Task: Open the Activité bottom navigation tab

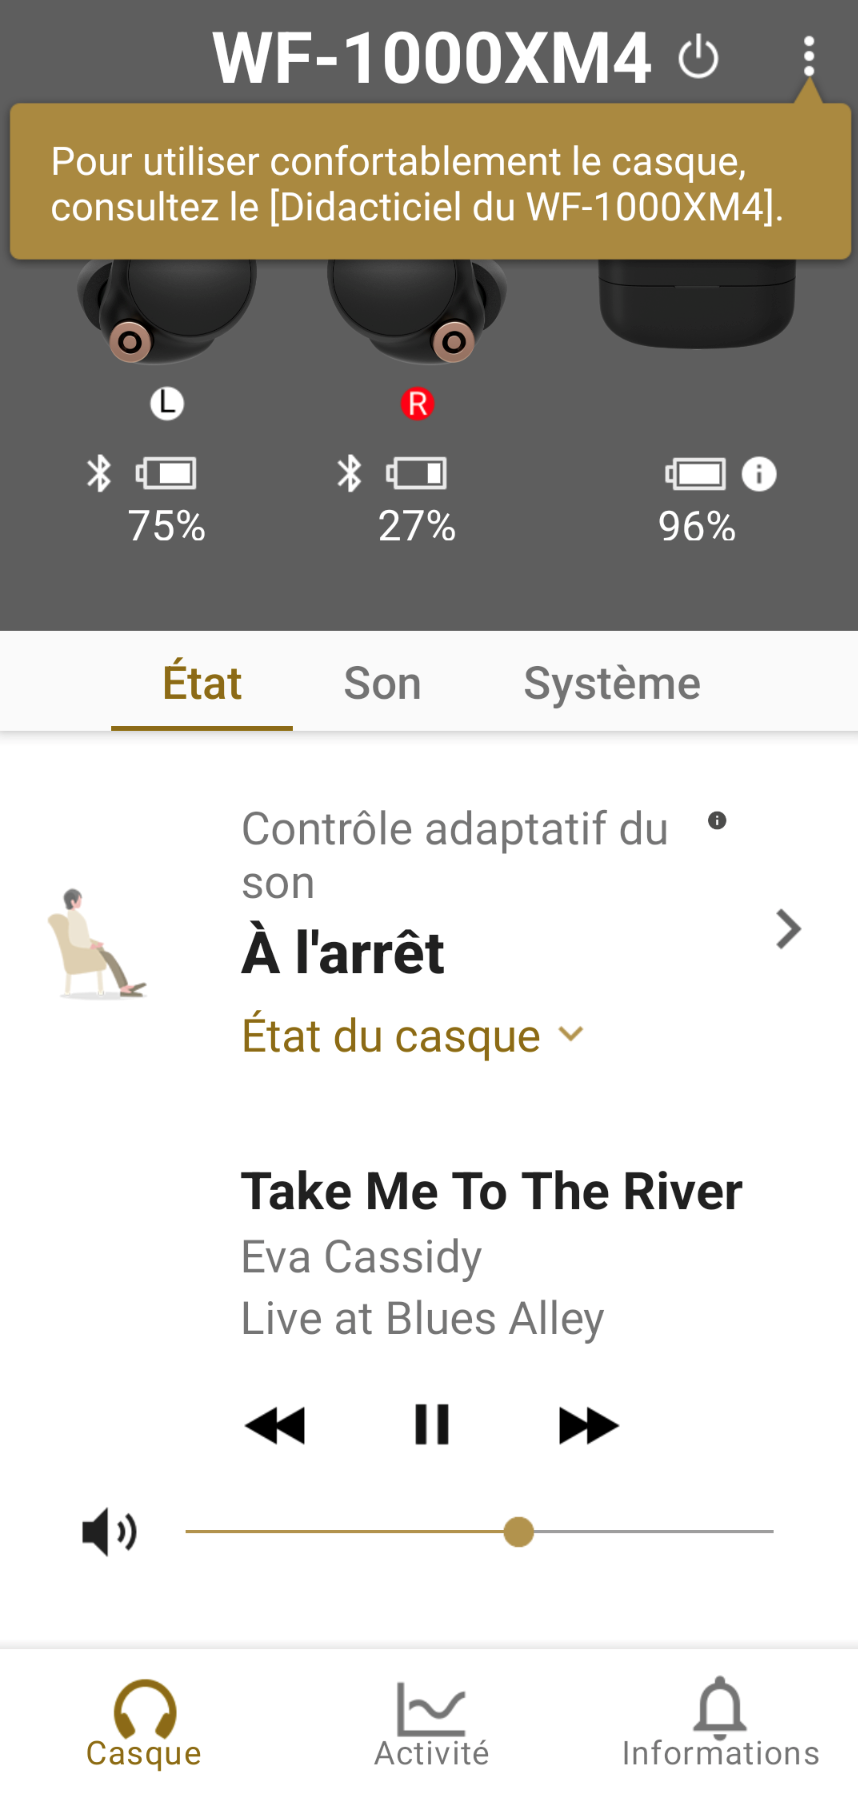Action: click(x=431, y=1724)
